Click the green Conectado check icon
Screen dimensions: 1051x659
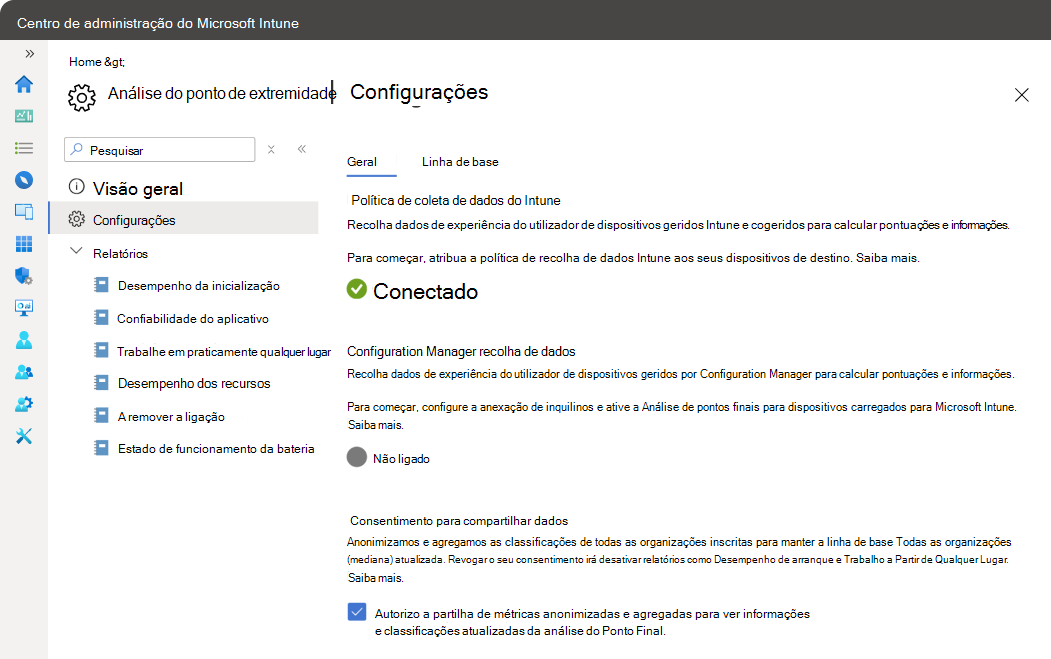coord(357,289)
